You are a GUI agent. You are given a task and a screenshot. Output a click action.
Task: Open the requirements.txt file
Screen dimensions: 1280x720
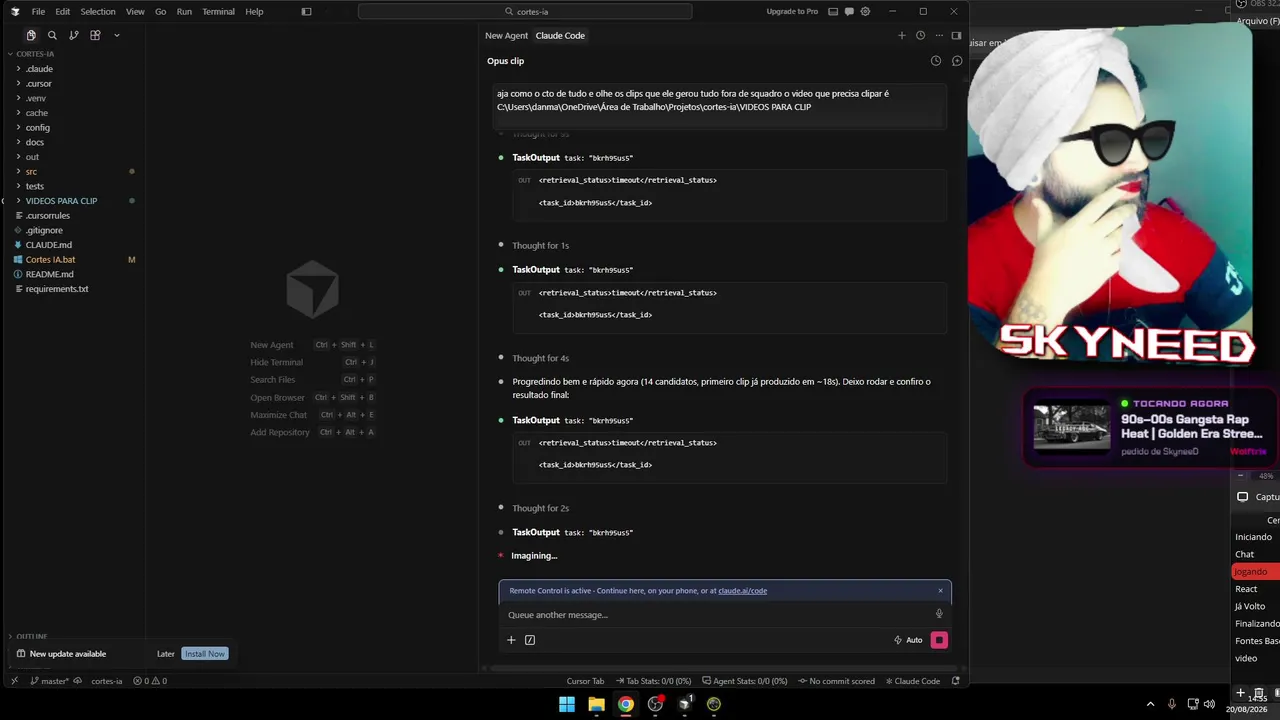(57, 289)
